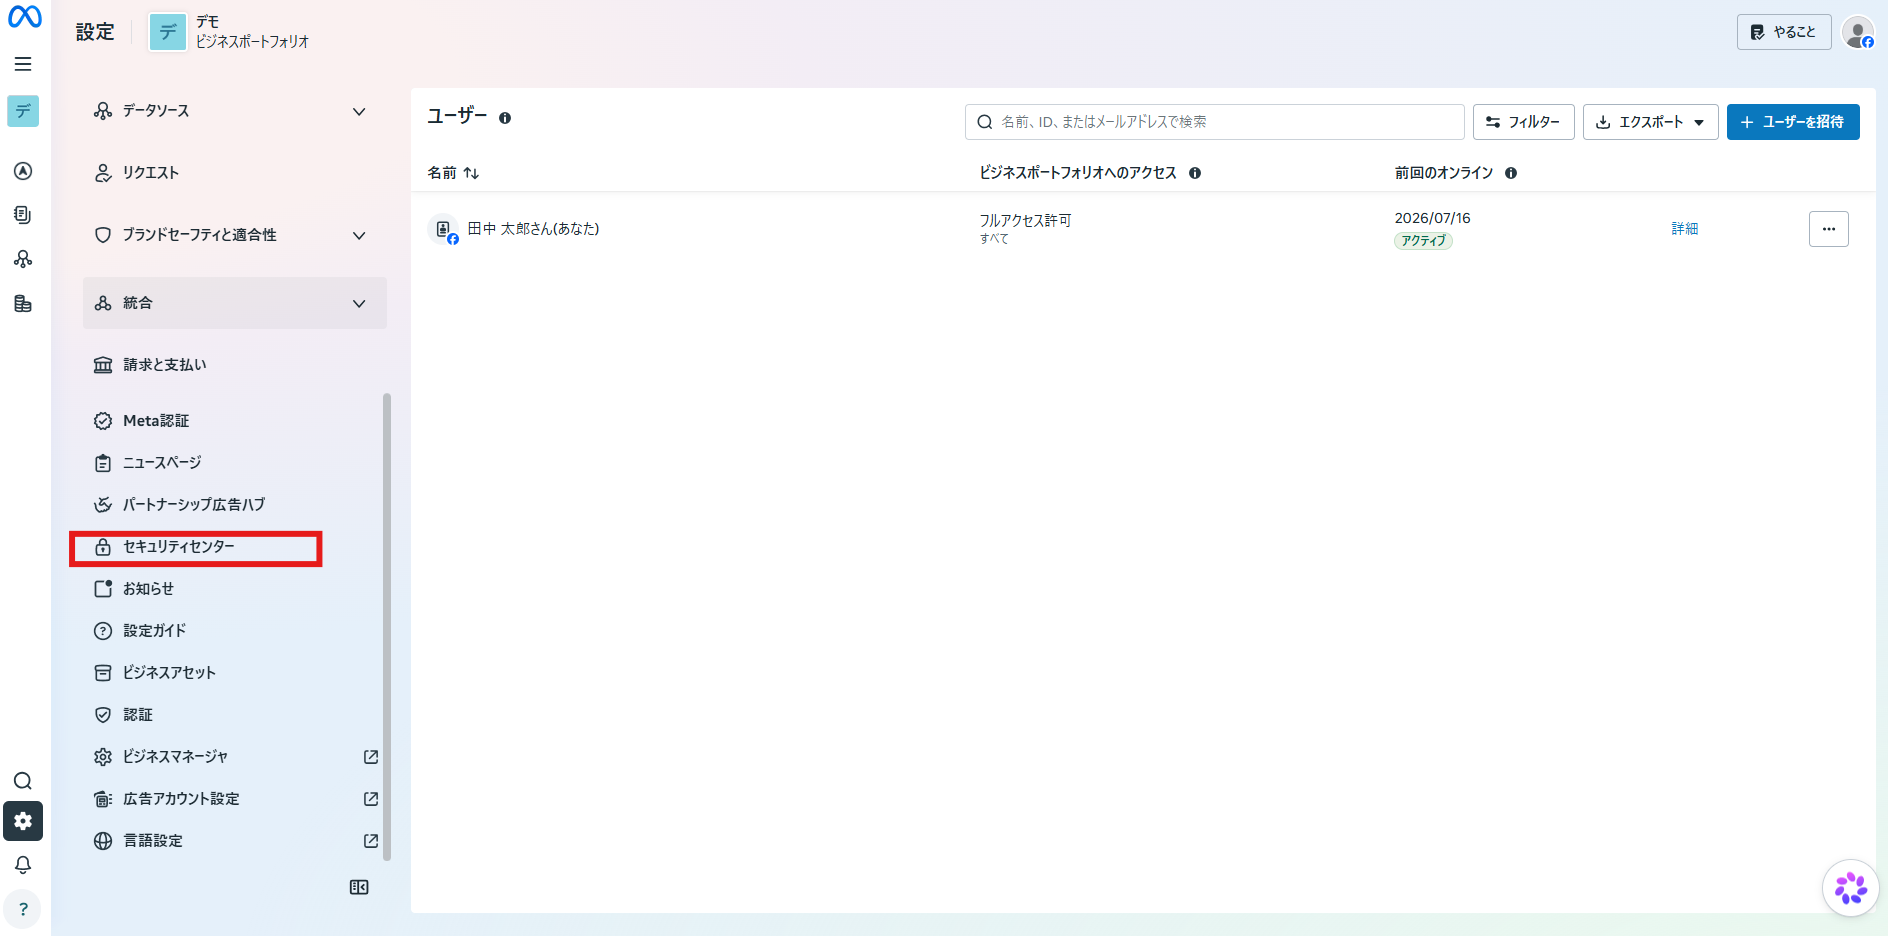Open the profile avatar at top right
Image resolution: width=1888 pixels, height=936 pixels.
coord(1858,32)
